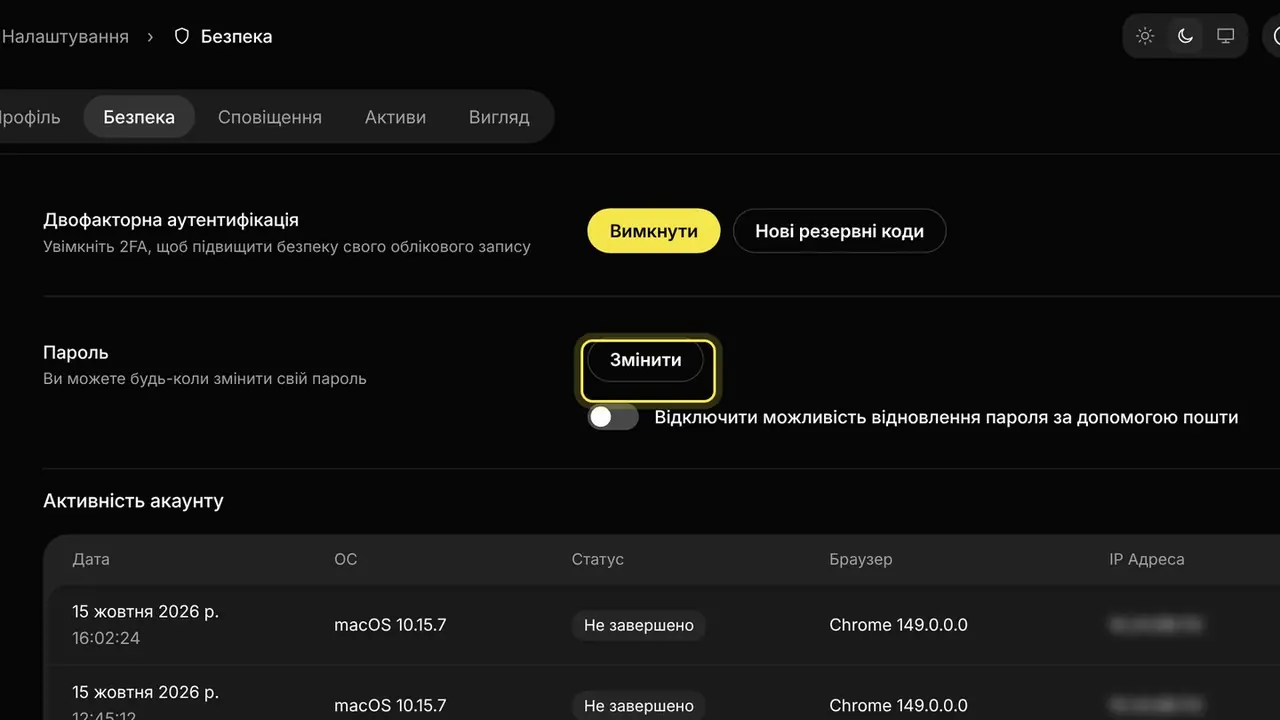Open the Профіль tab
Image resolution: width=1280 pixels, height=720 pixels.
click(x=29, y=117)
